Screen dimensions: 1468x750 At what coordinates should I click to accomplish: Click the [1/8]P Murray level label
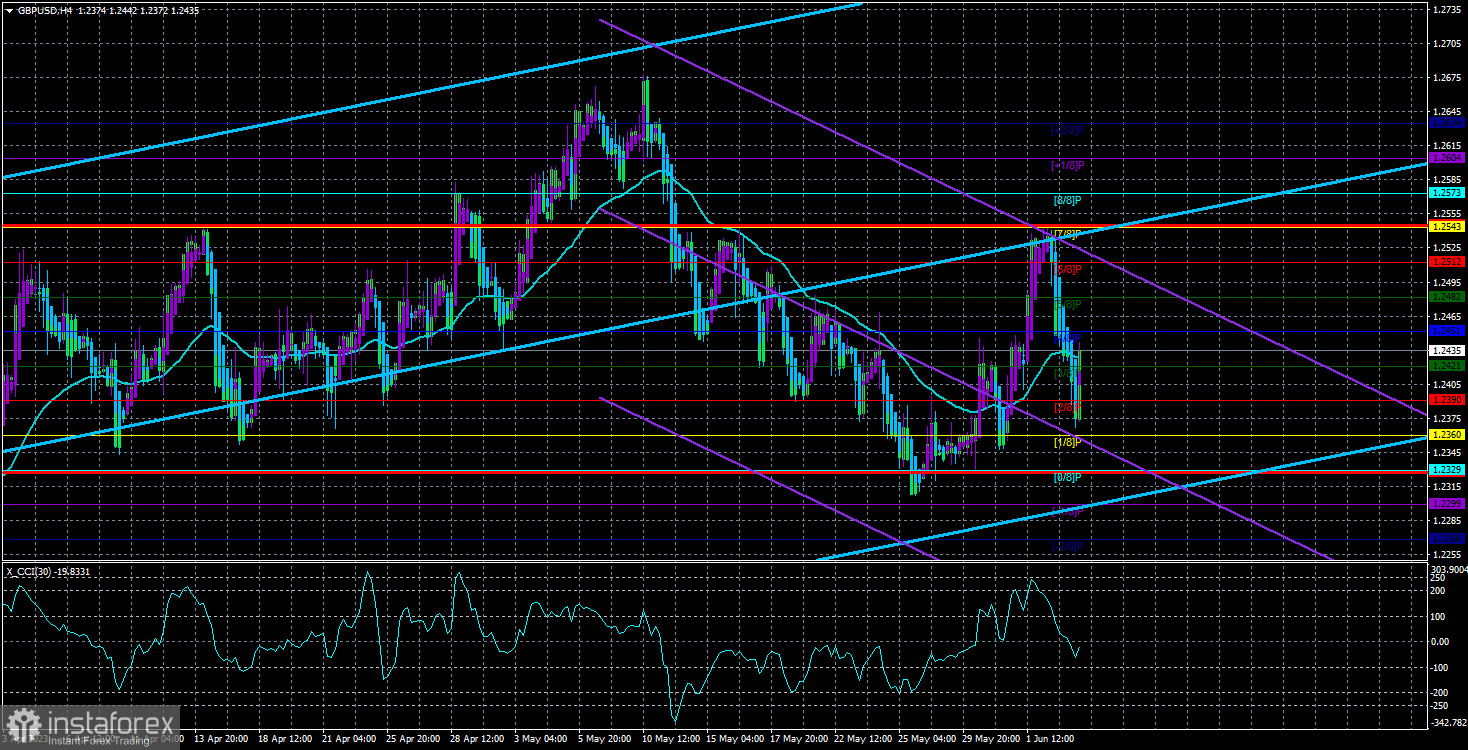click(1068, 442)
